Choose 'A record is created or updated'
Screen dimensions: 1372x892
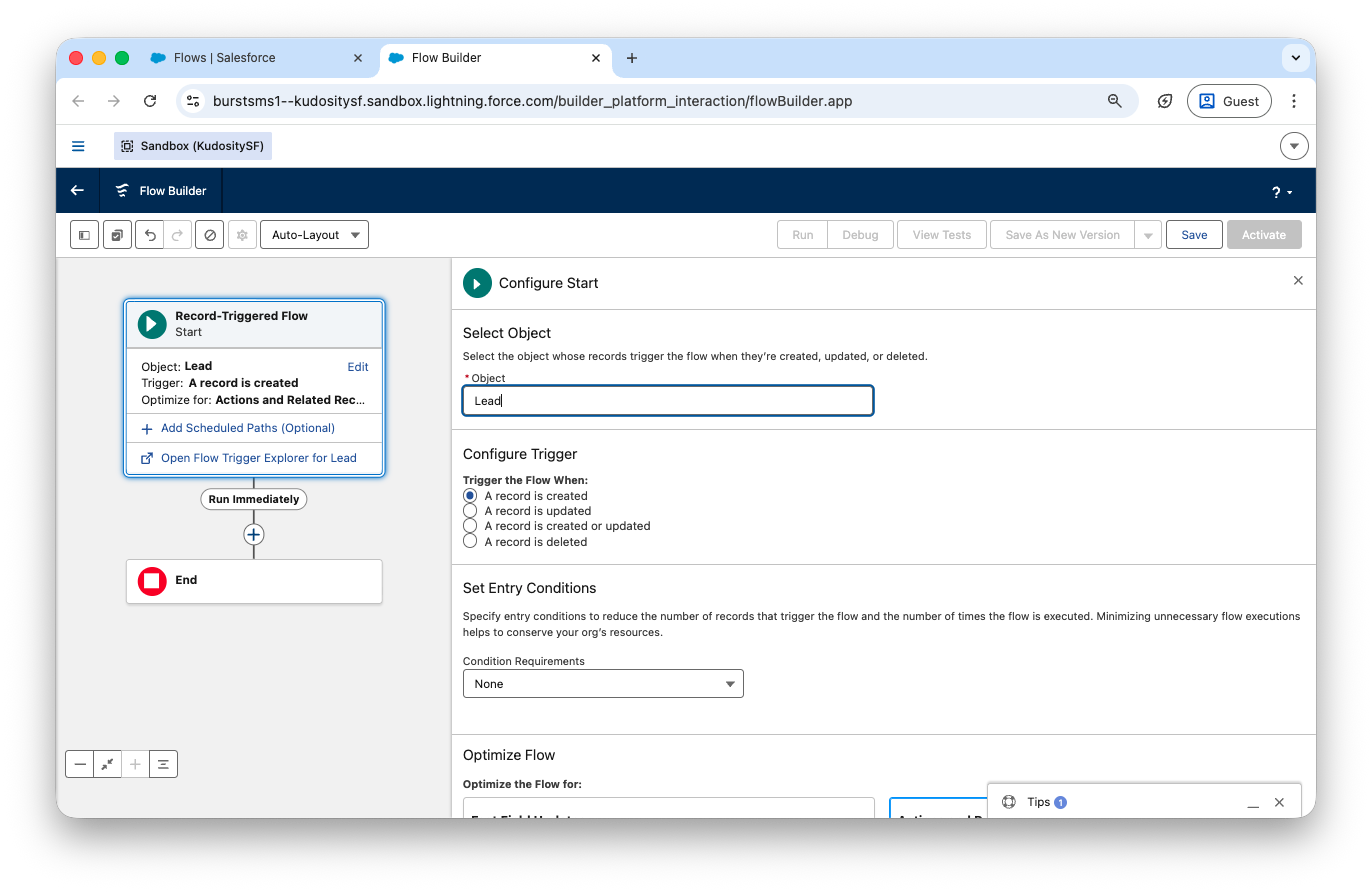(x=470, y=526)
